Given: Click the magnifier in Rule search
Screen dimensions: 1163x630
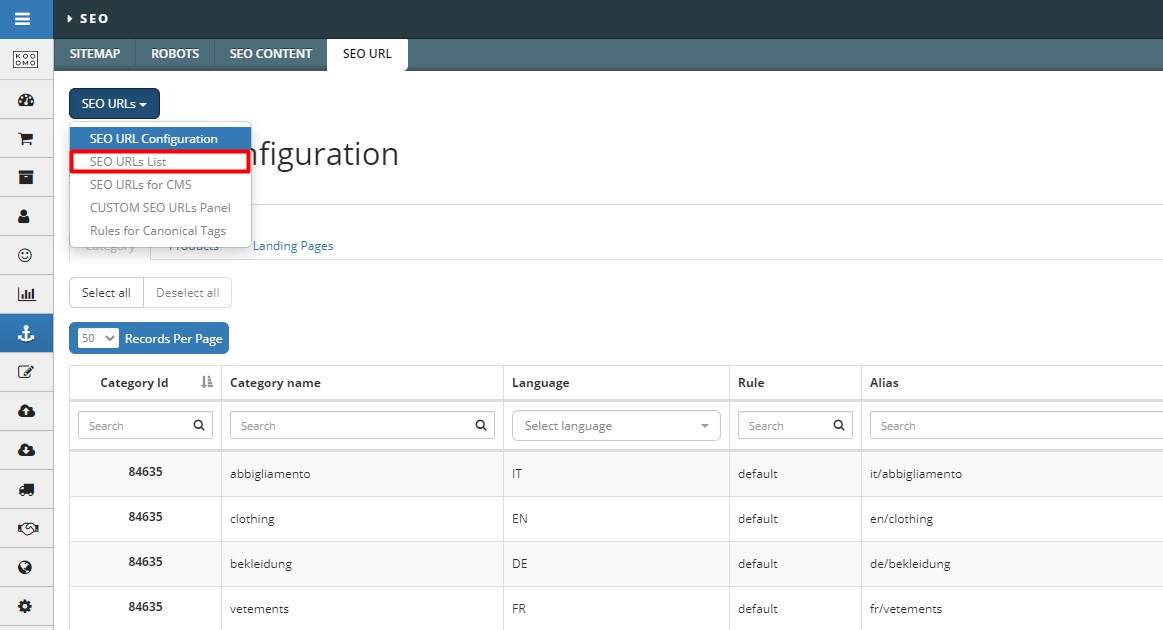Looking at the screenshot, I should (839, 425).
